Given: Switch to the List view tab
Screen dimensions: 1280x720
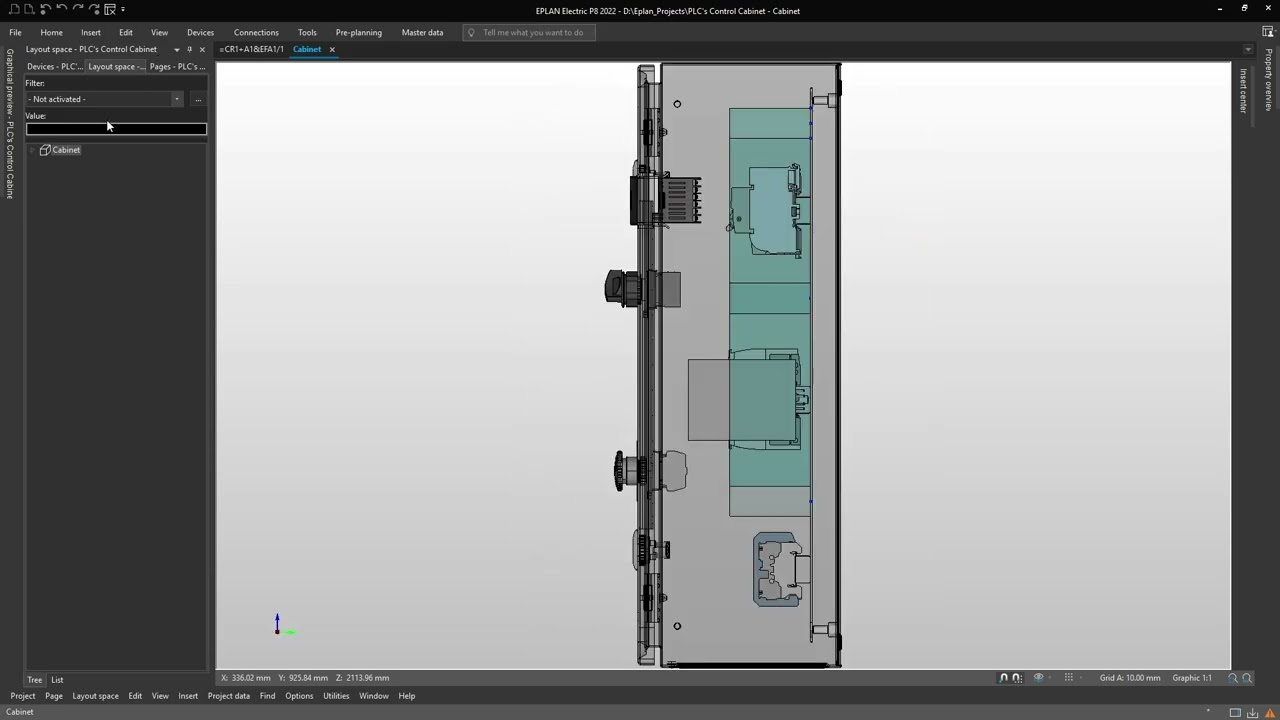Looking at the screenshot, I should (57, 680).
